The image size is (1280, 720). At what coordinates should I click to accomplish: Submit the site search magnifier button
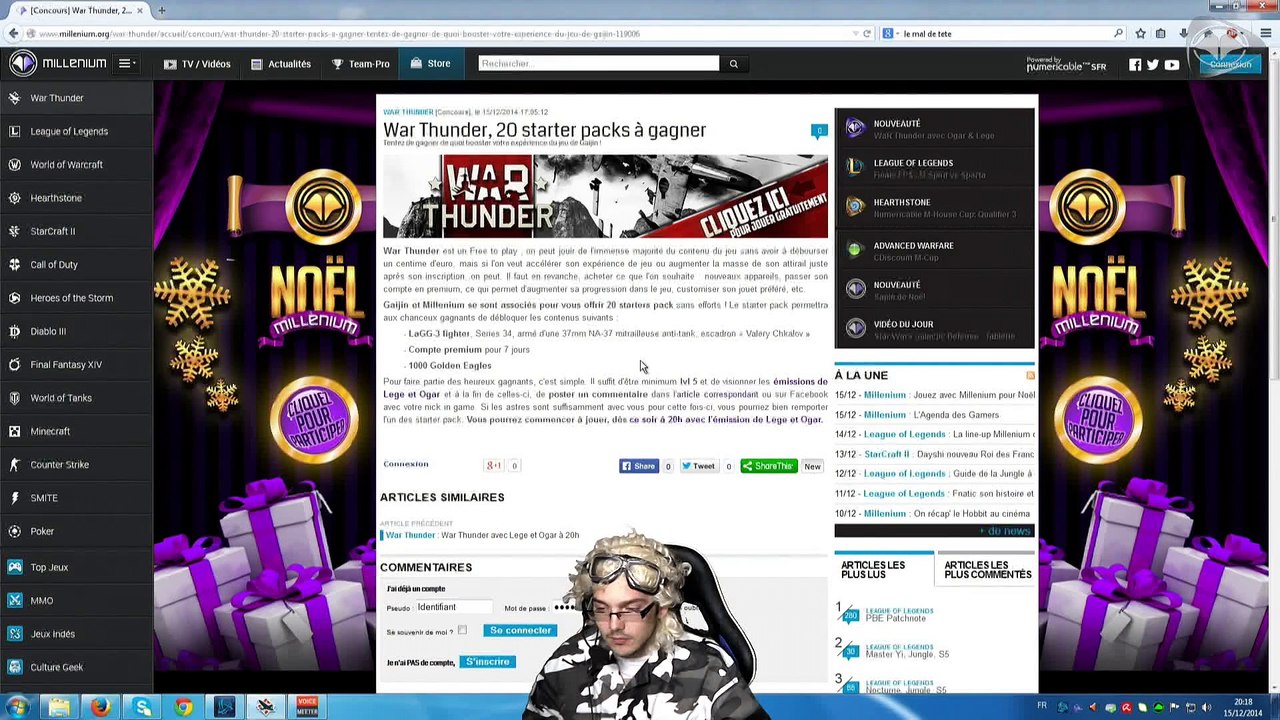point(733,64)
